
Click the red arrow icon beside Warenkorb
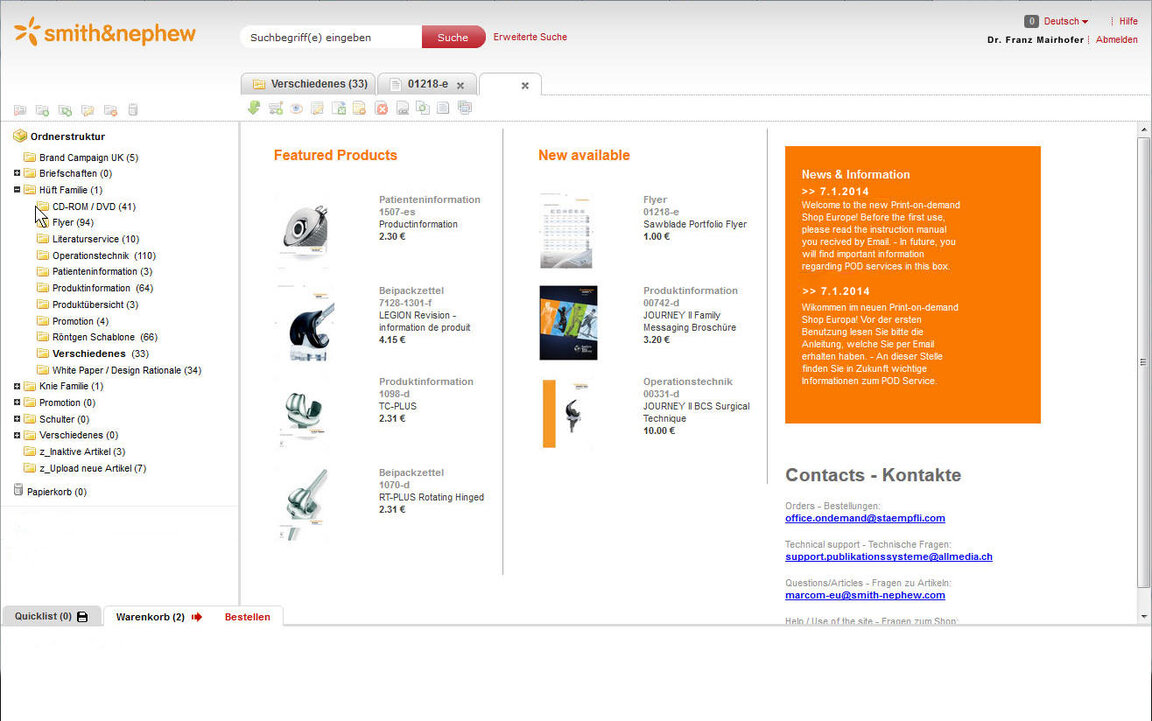197,617
